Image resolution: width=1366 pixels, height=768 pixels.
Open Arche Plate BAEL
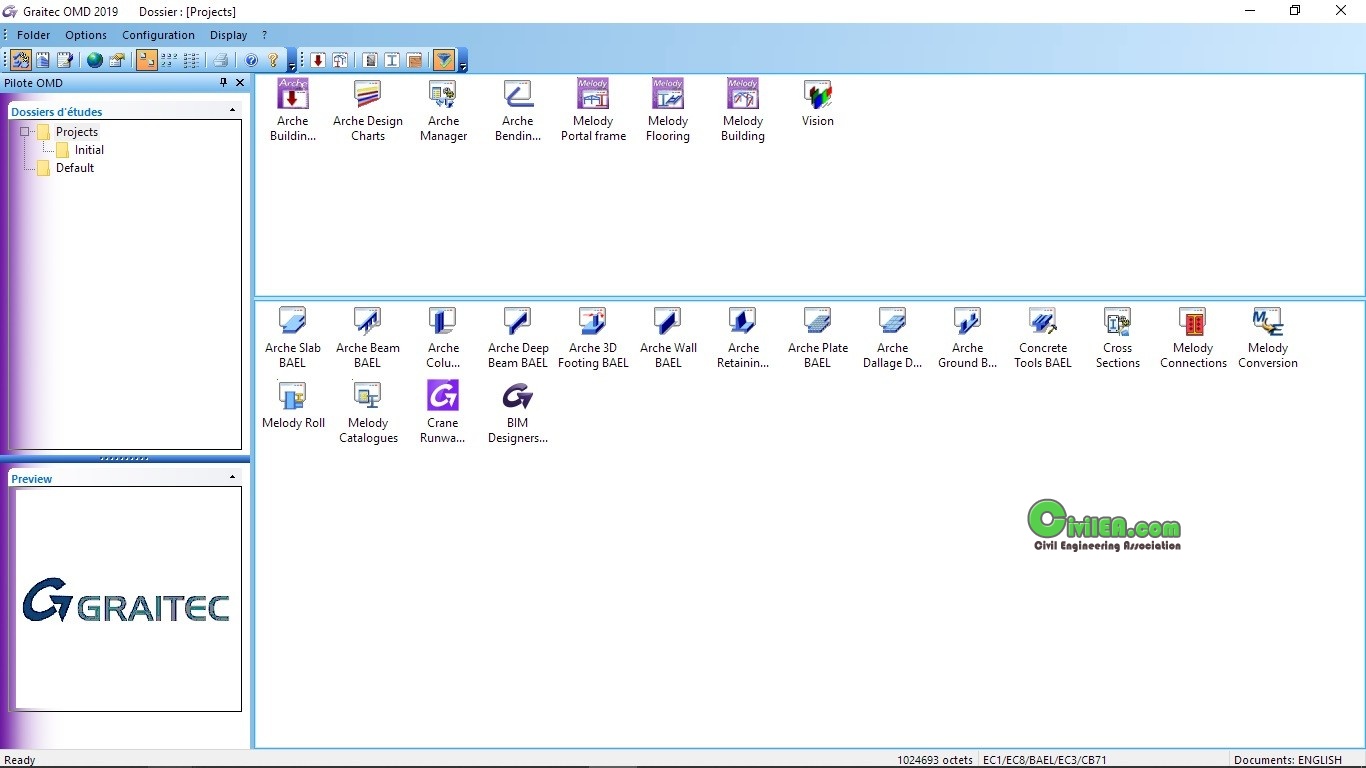tap(818, 337)
